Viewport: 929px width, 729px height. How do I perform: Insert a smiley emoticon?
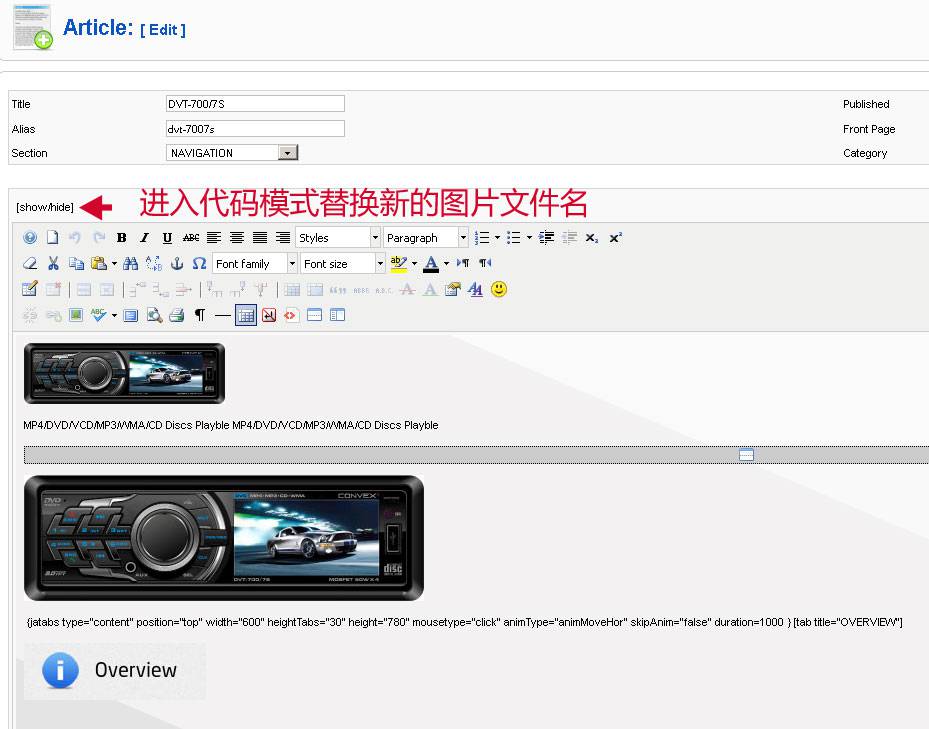click(498, 289)
